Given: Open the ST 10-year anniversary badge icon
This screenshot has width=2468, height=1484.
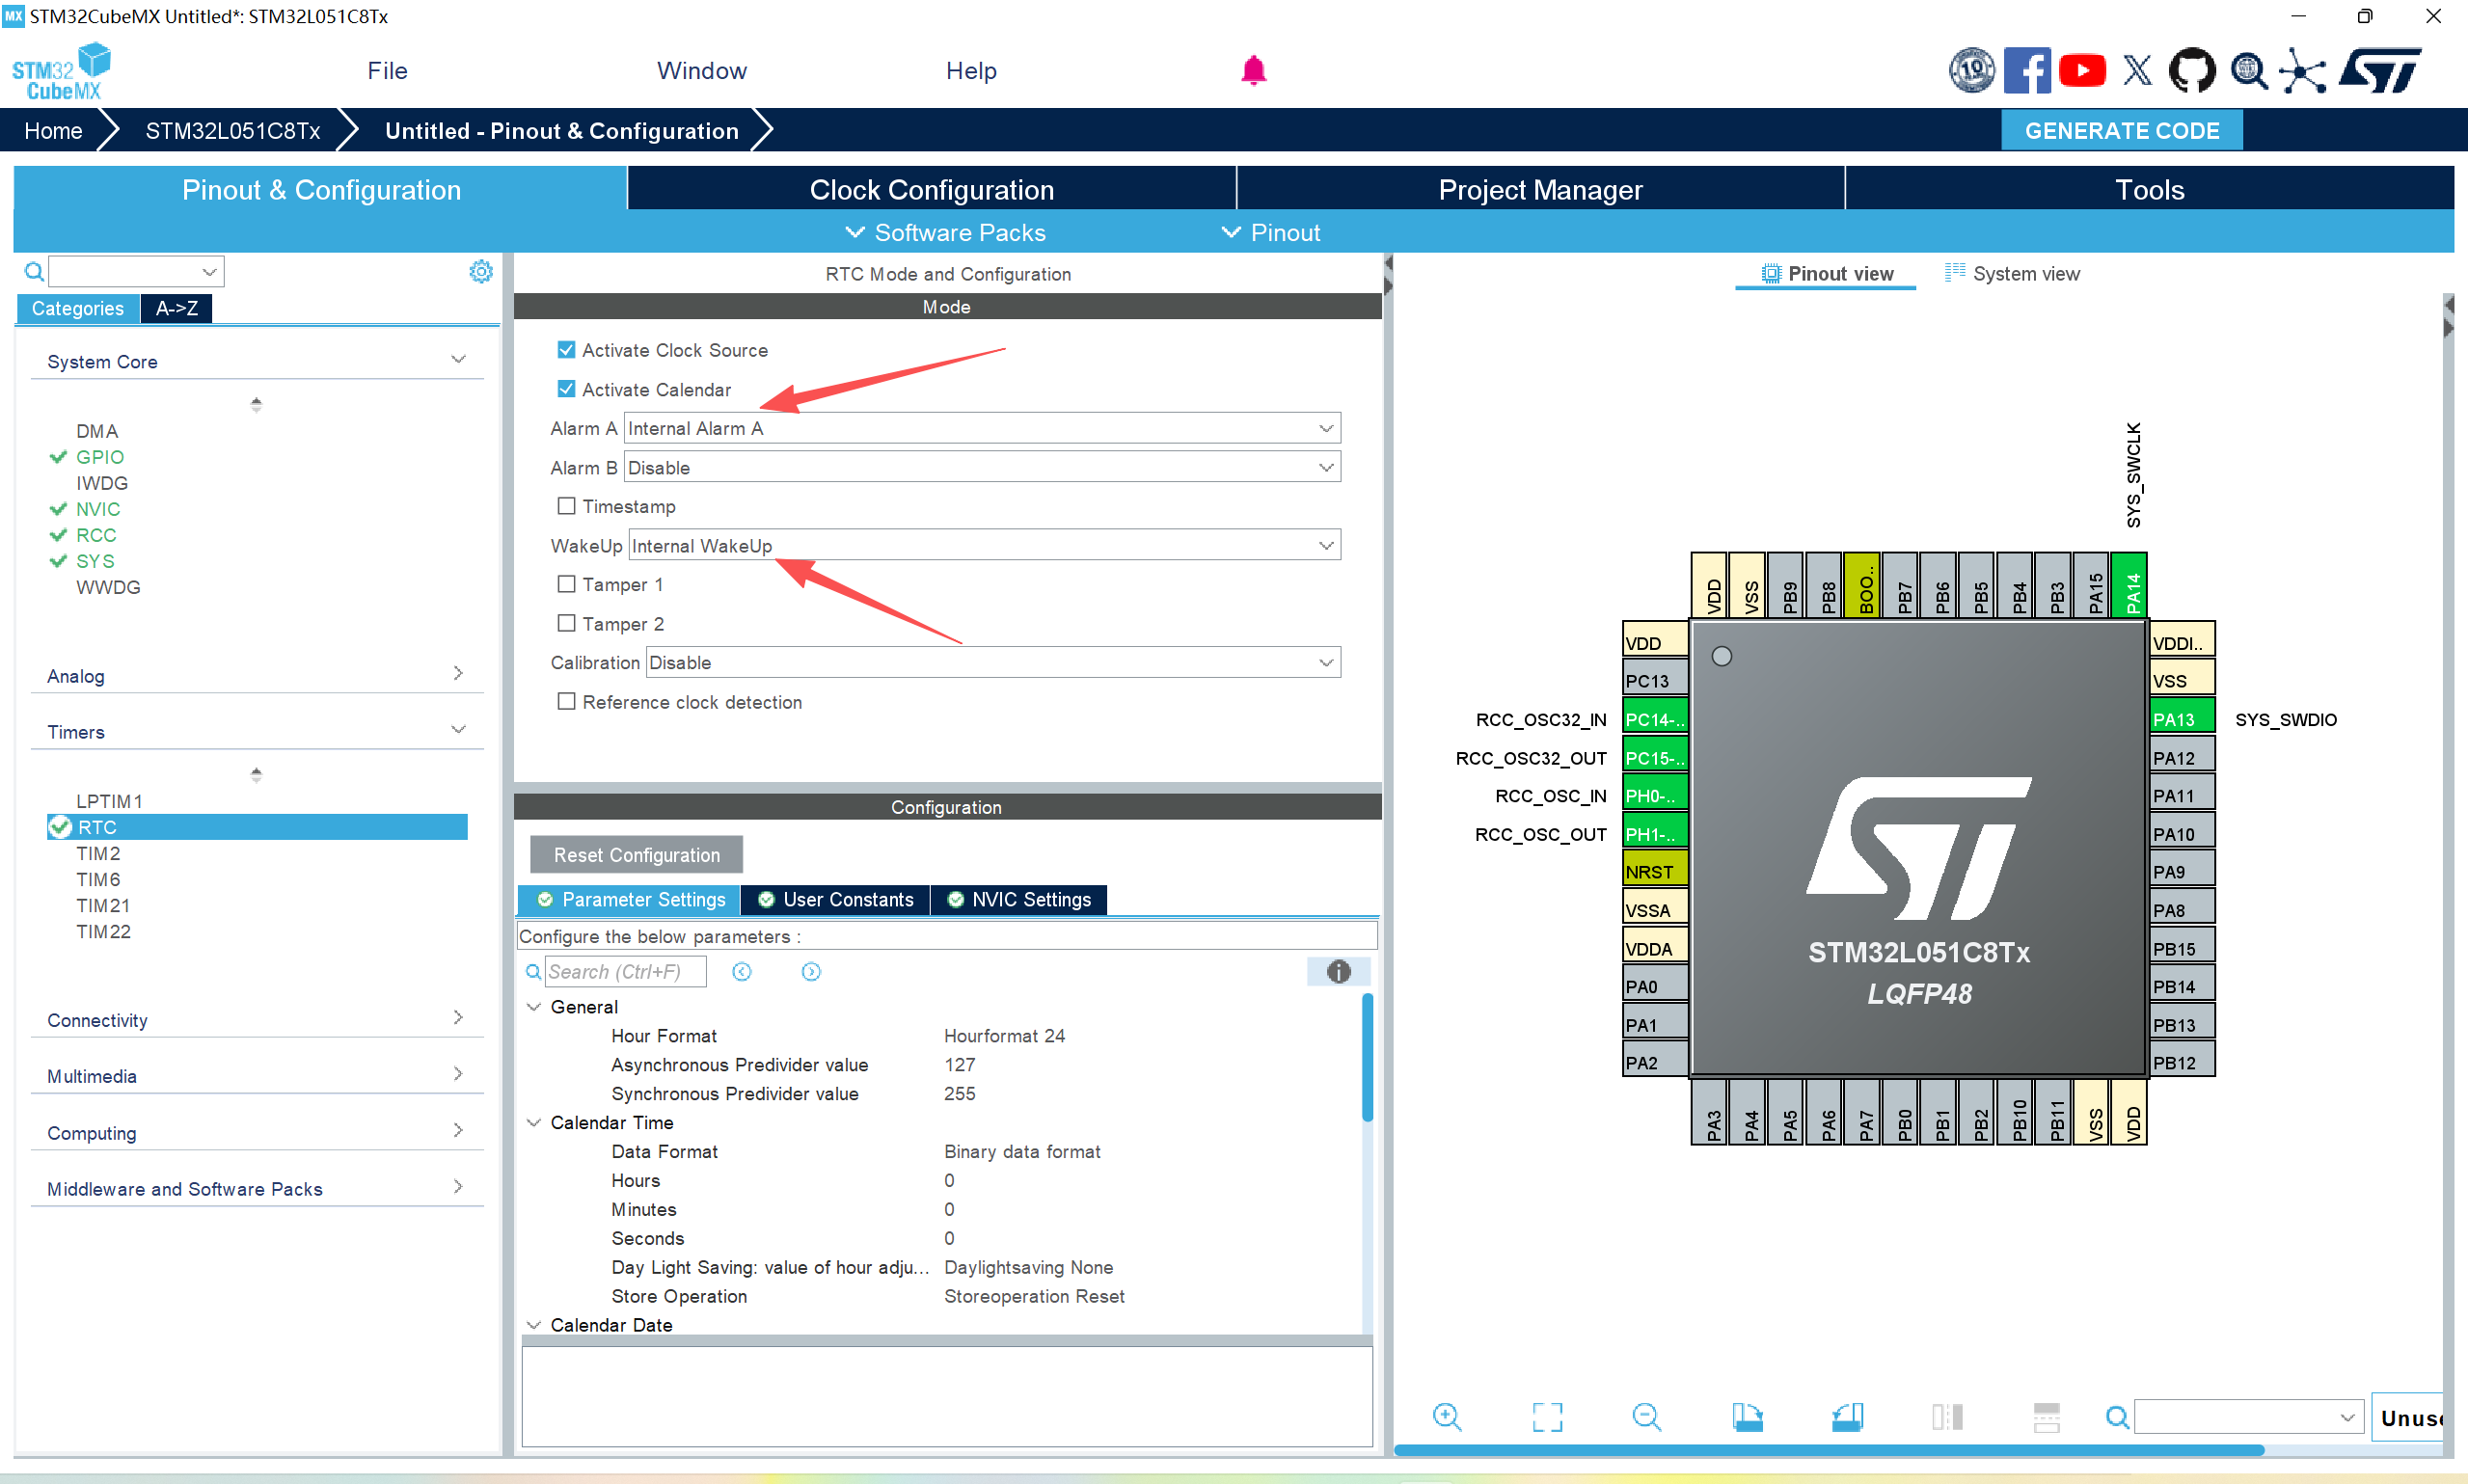Looking at the screenshot, I should pyautogui.click(x=1971, y=71).
